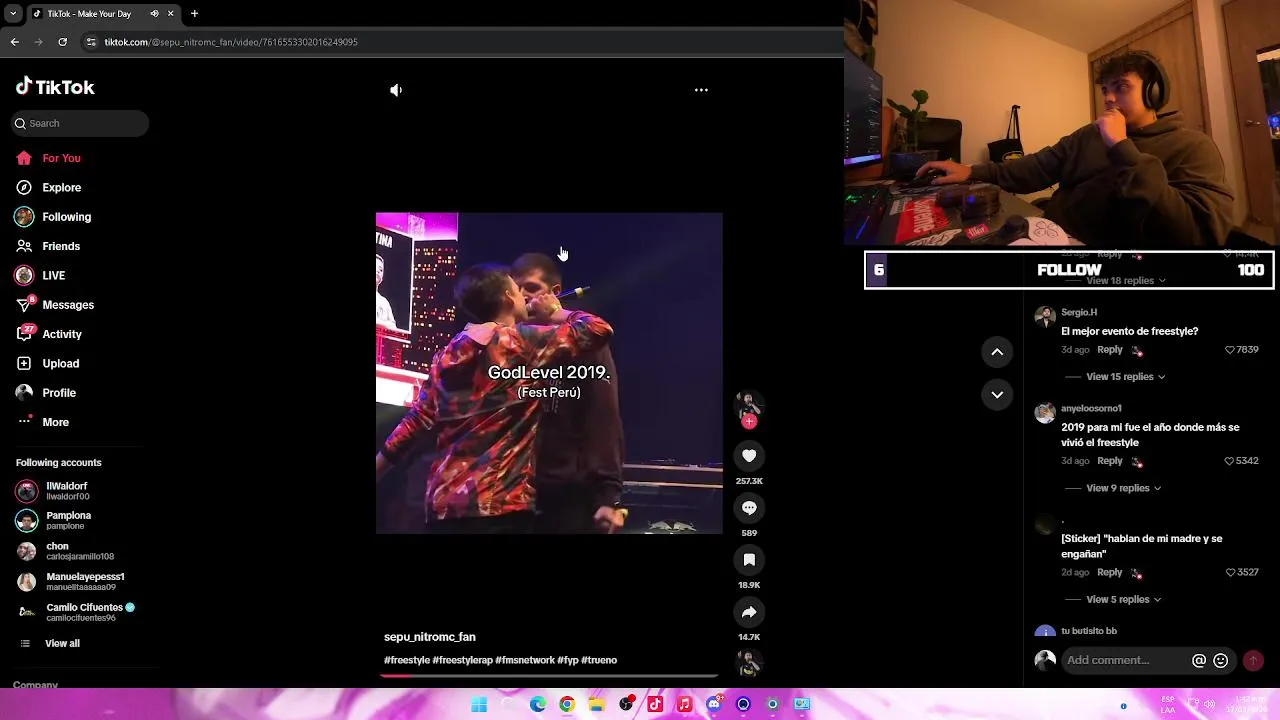Focus the TikTok Search field

coord(81,123)
